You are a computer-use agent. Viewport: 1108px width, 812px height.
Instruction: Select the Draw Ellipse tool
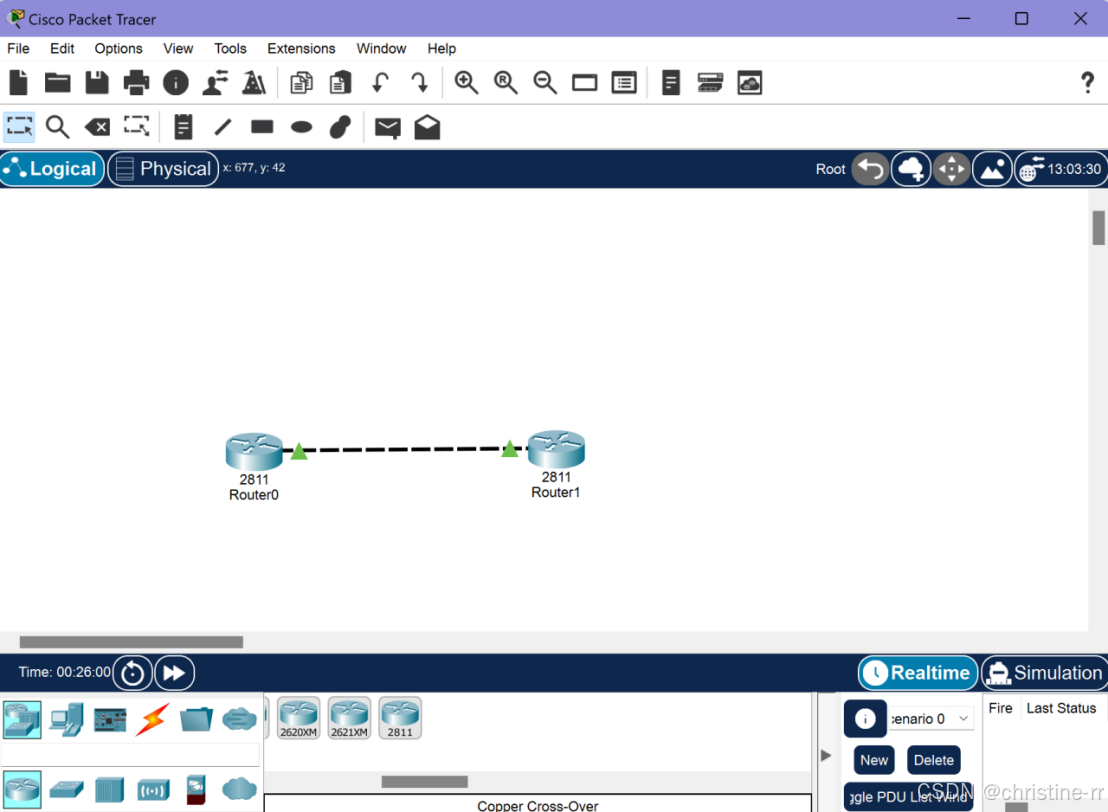pos(302,127)
